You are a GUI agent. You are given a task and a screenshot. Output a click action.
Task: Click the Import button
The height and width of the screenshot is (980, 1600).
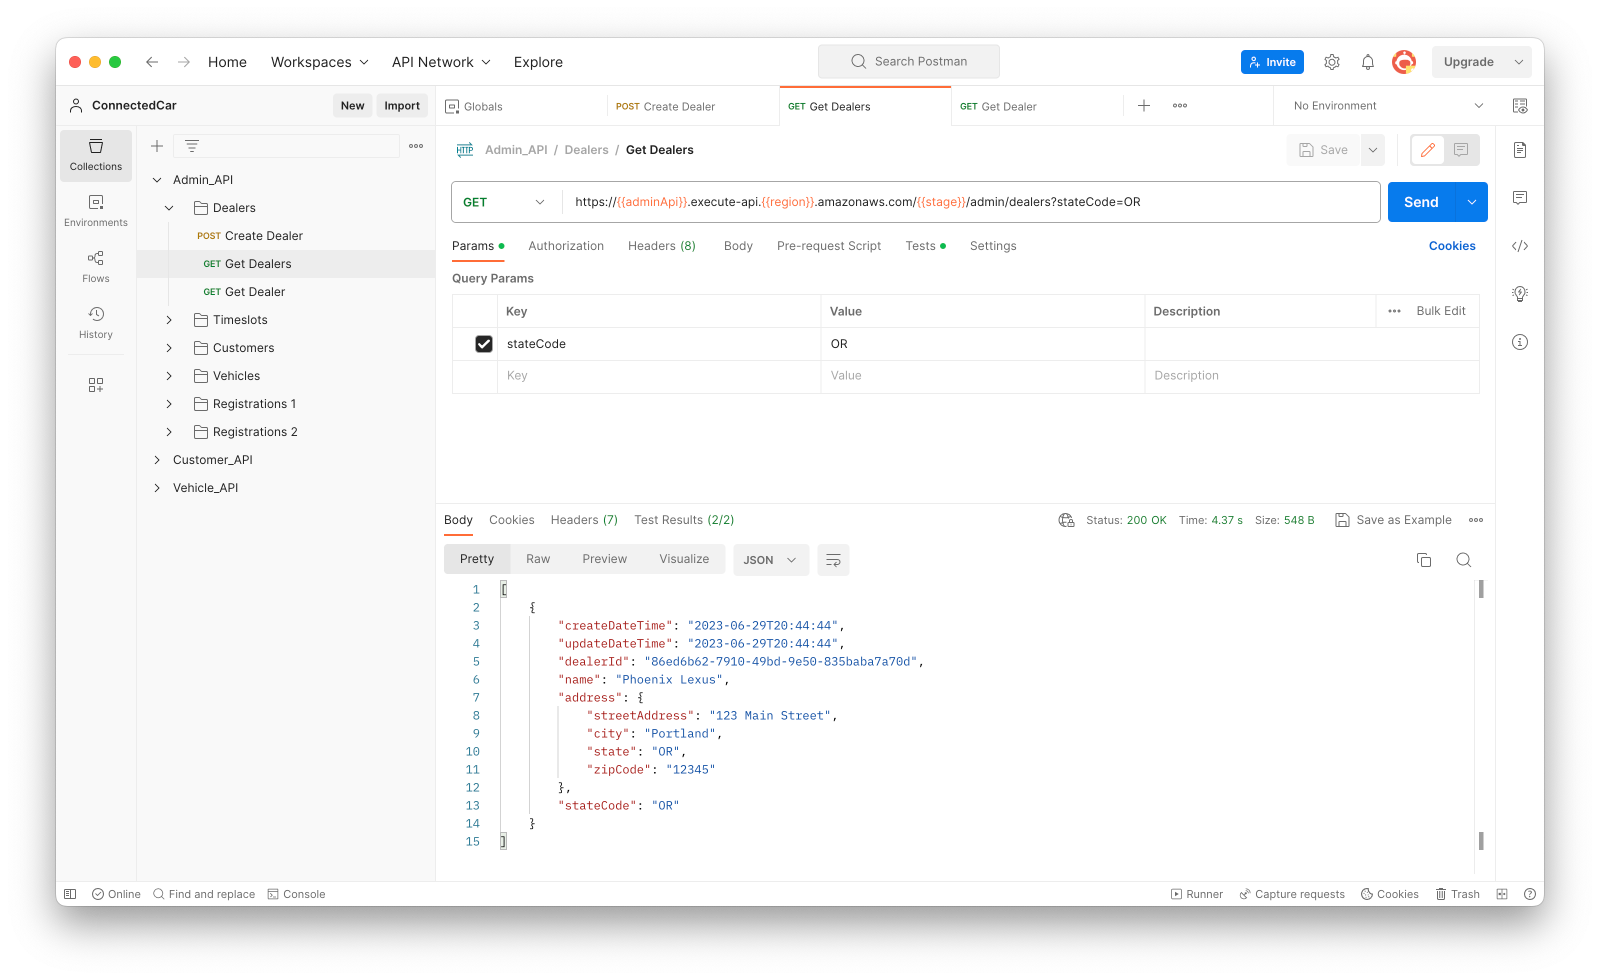402,106
